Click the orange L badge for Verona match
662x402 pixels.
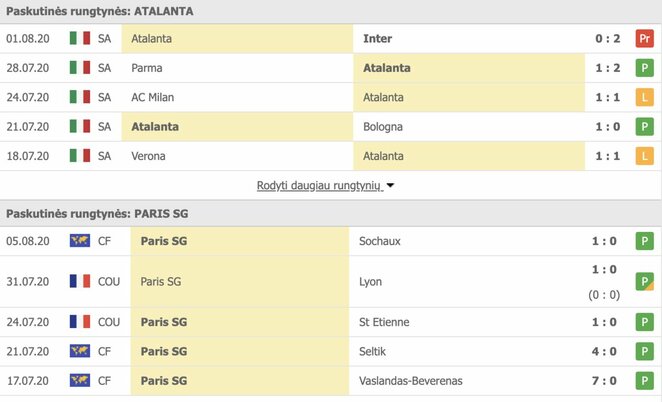645,156
